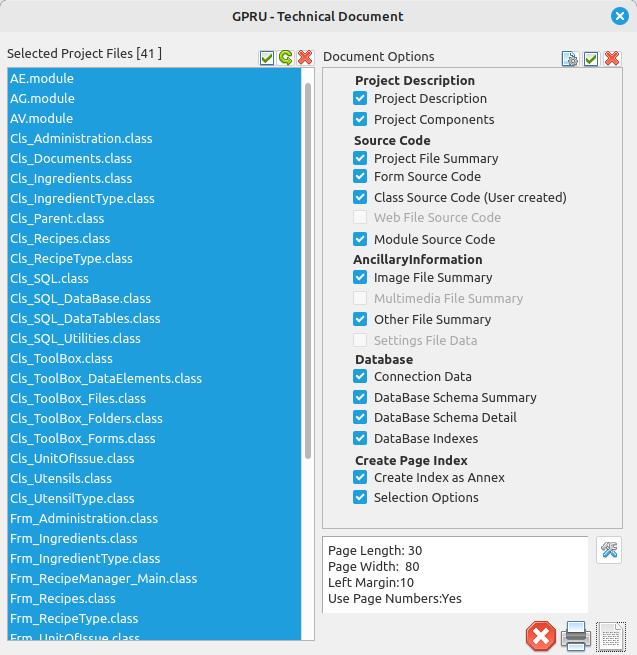Uncheck the Image File Summary option
Viewport: 637px width, 655px height.
(360, 277)
